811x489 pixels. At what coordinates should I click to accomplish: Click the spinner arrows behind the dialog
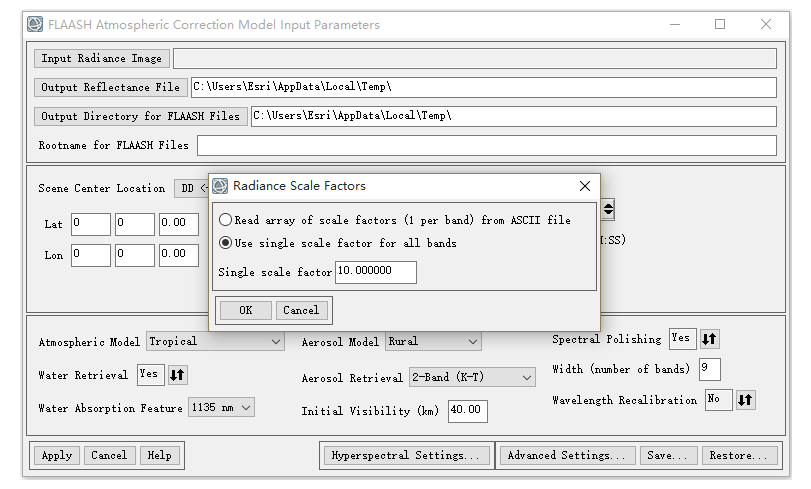[x=608, y=210]
